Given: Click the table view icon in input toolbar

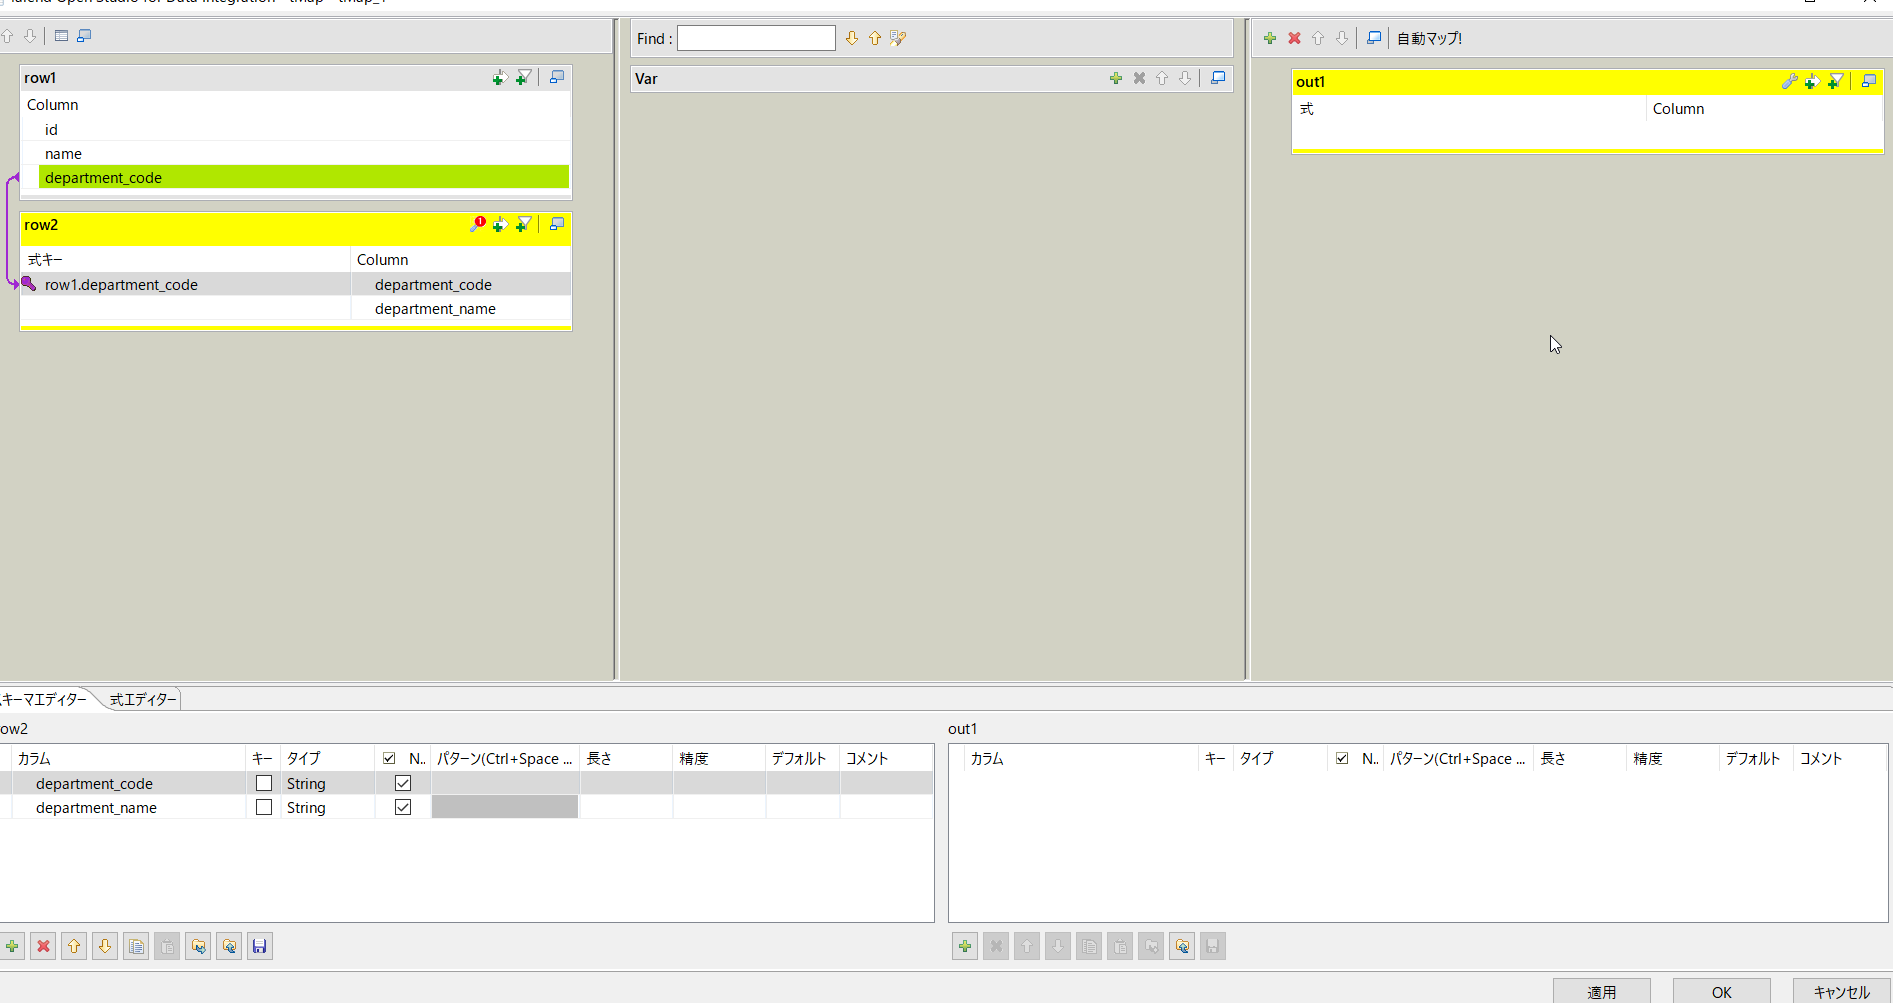Looking at the screenshot, I should click(x=61, y=36).
